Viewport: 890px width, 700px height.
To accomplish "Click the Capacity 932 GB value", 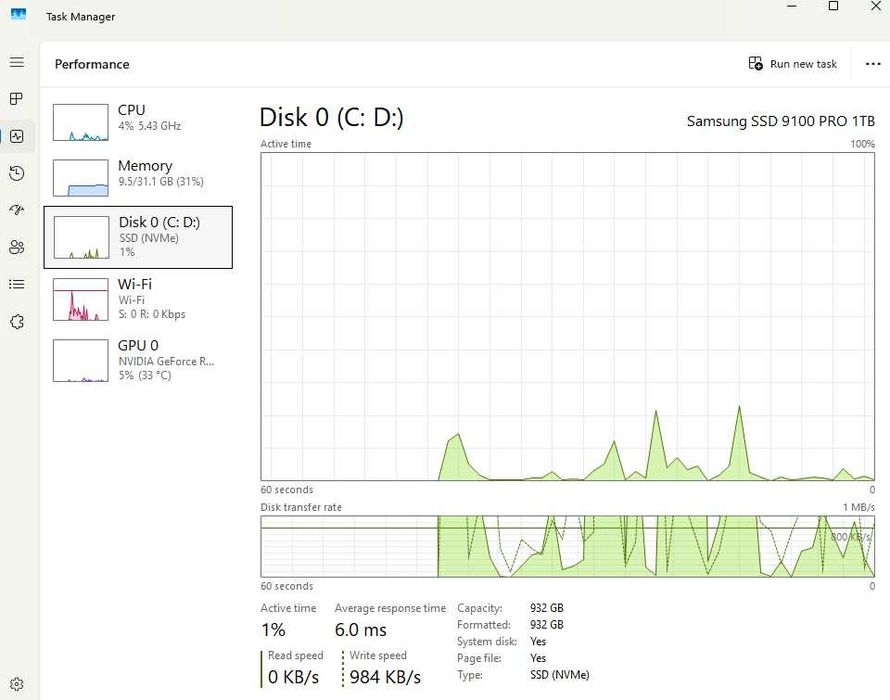I will click(x=547, y=608).
